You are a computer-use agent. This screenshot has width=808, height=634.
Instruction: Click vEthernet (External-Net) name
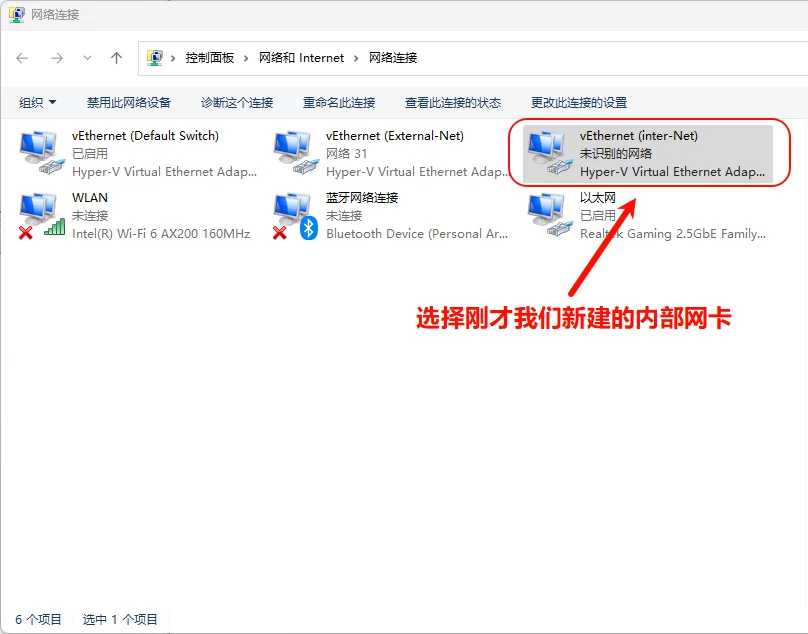coord(395,136)
